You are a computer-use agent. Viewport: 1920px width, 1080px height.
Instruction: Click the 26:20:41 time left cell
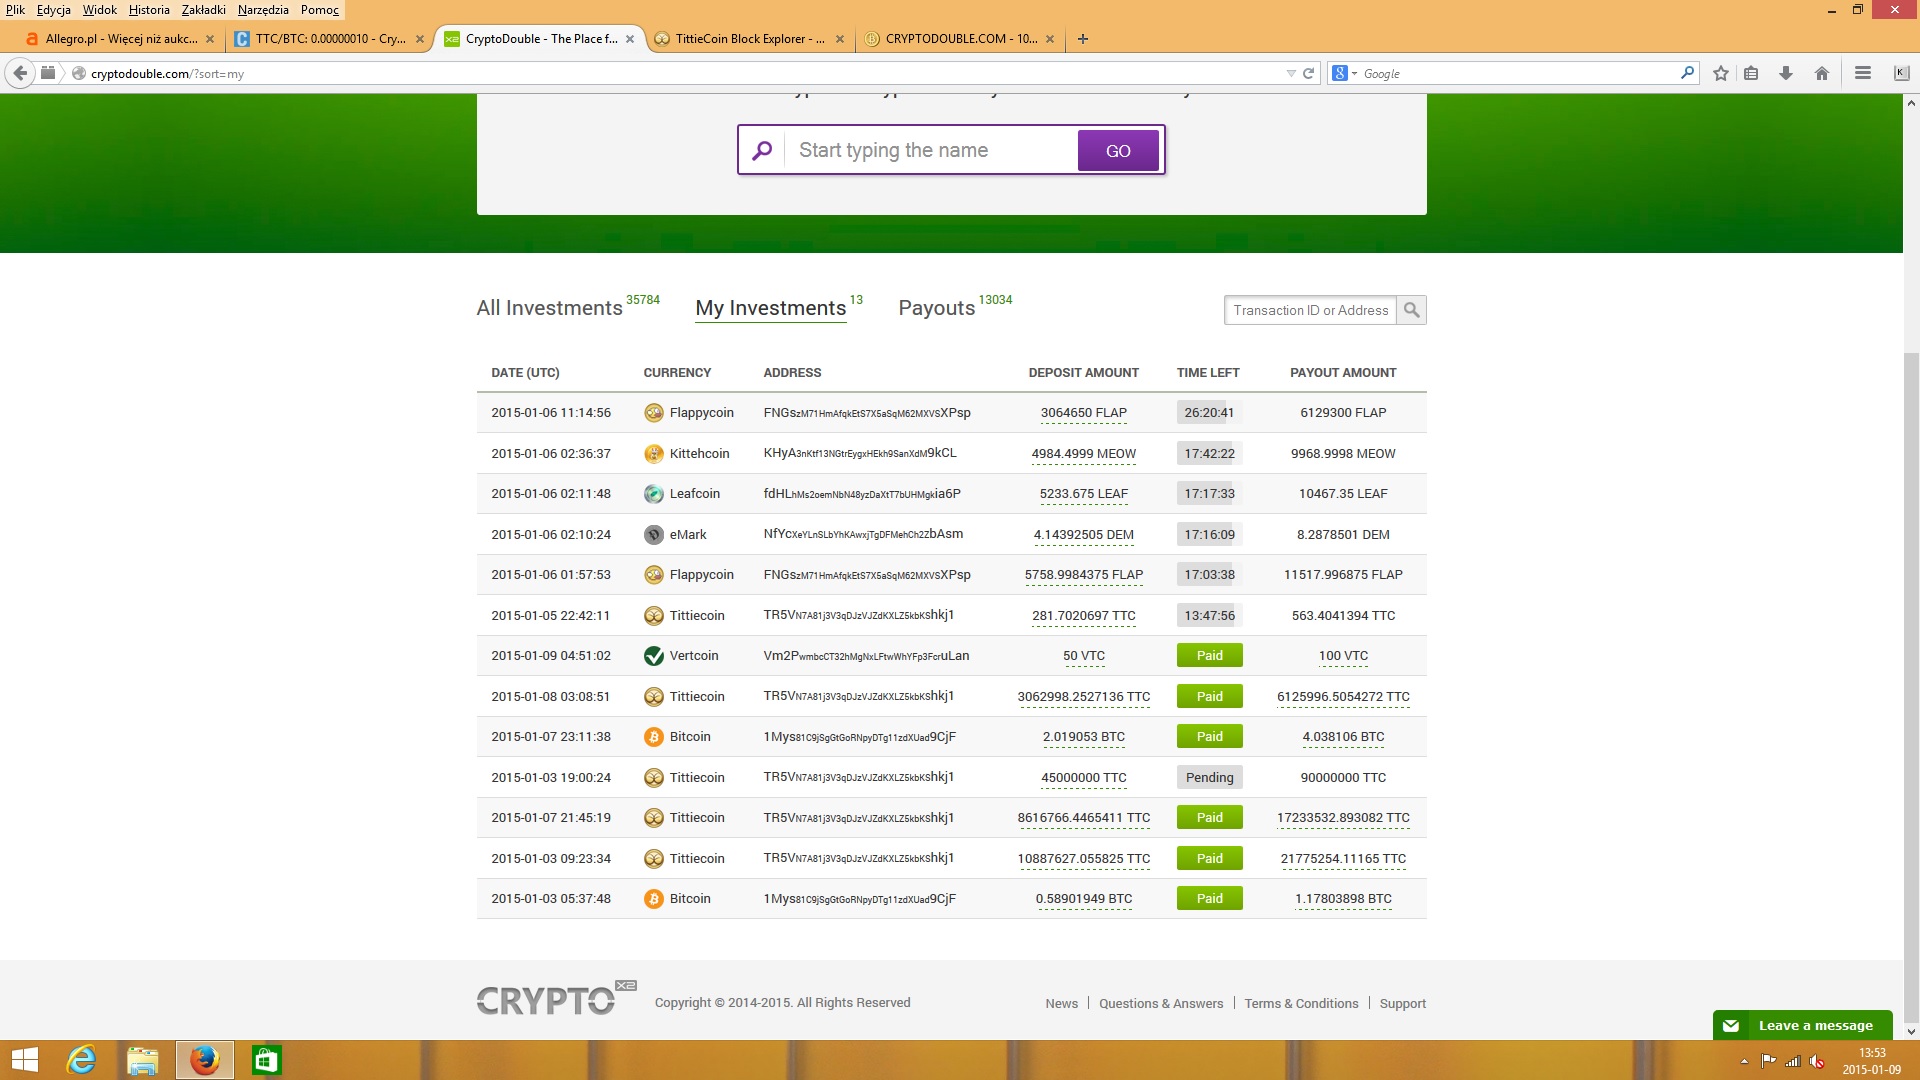point(1209,413)
